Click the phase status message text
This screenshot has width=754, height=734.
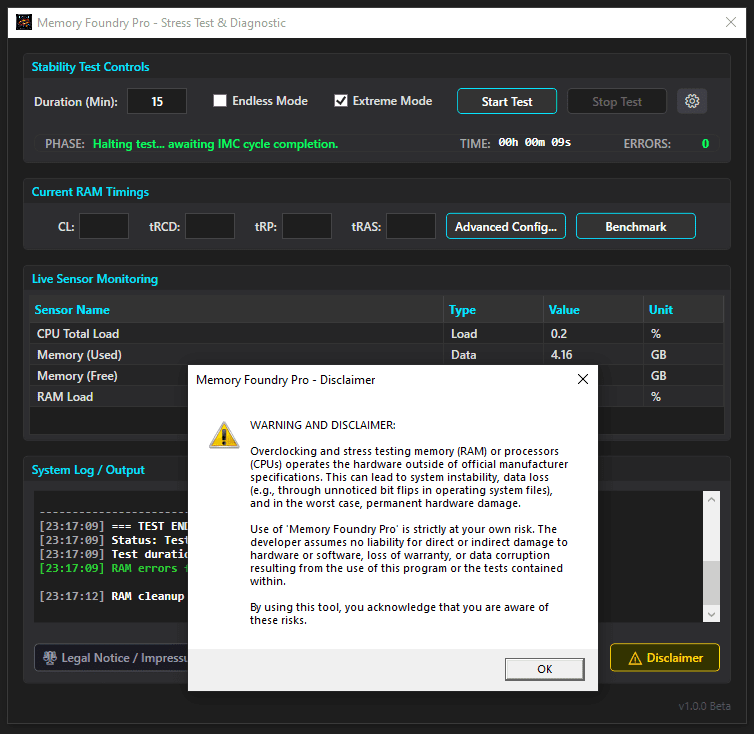click(x=215, y=144)
